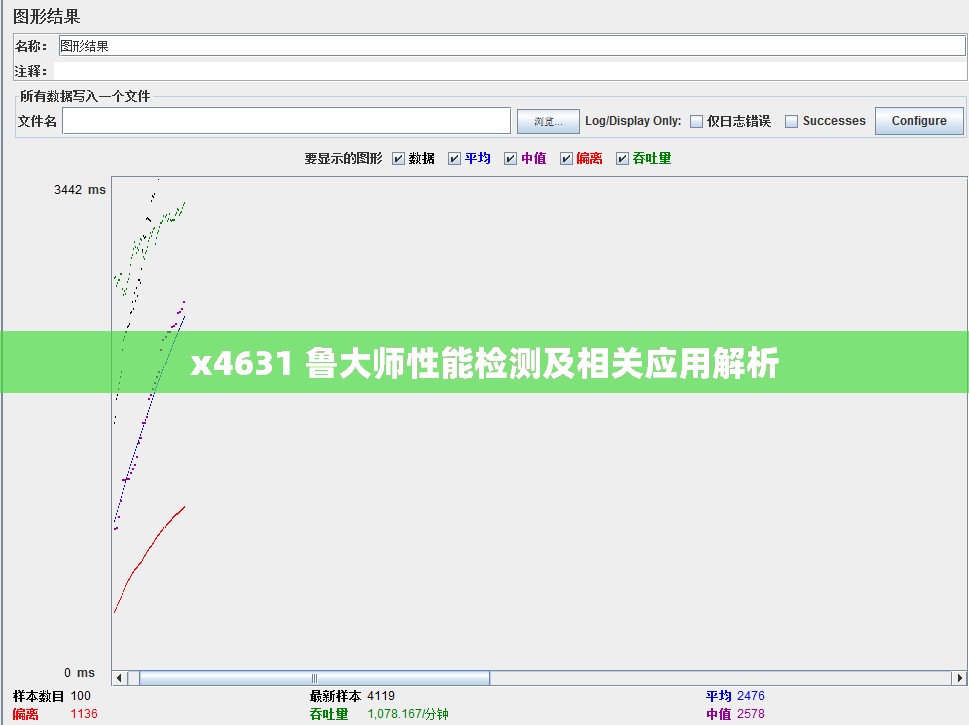This screenshot has width=969, height=725.
Task: Click the 图形结果 panel title
Action: tap(48, 16)
